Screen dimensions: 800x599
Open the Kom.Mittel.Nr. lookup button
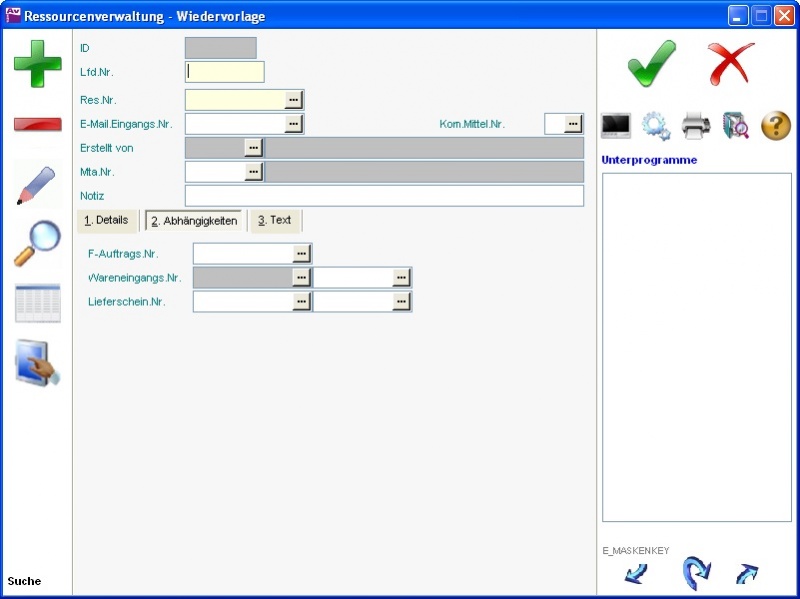point(573,123)
